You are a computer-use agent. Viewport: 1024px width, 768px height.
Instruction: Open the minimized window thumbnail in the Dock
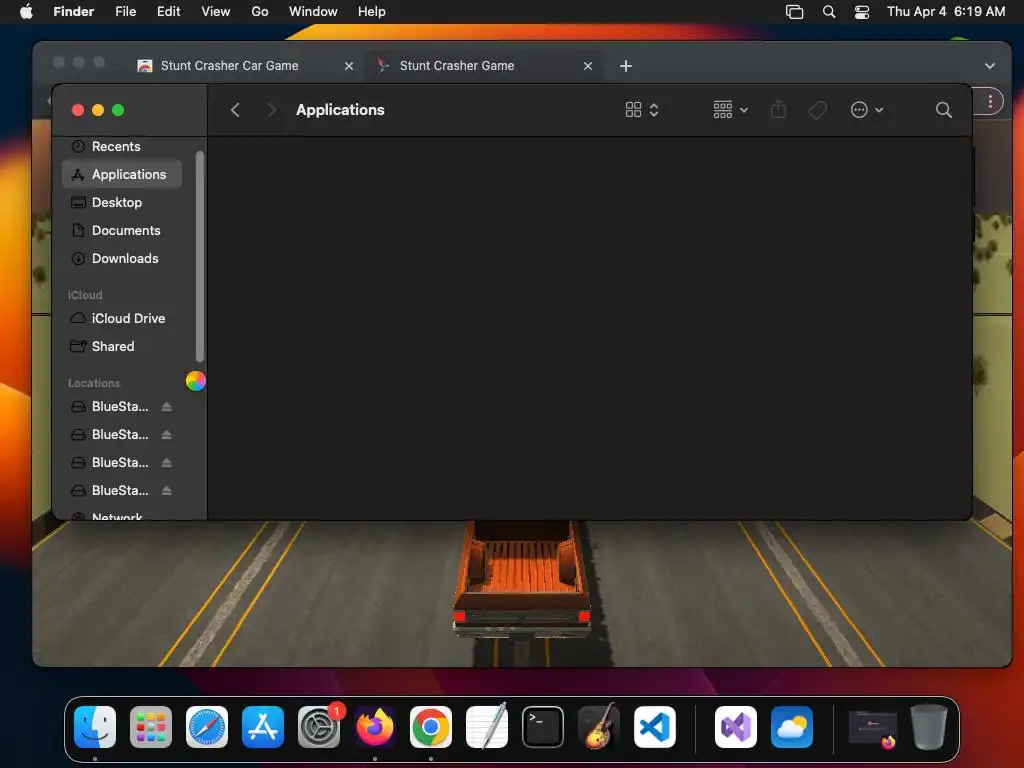point(872,728)
